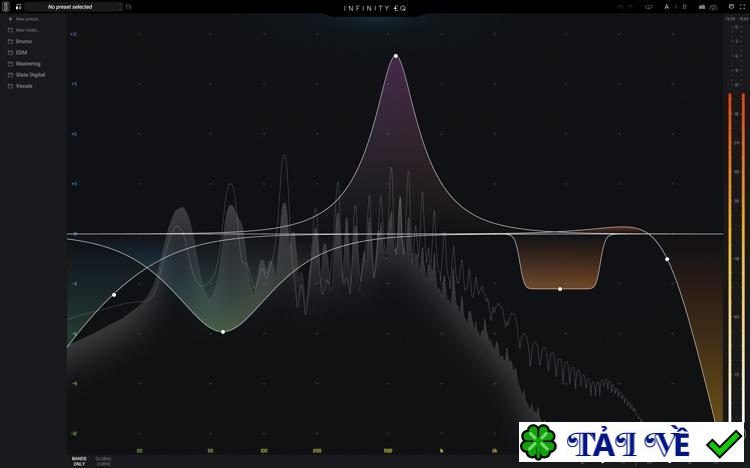Viewport: 750px width, 468px height.
Task: Expand the Mastering preset folder
Action: [24, 64]
